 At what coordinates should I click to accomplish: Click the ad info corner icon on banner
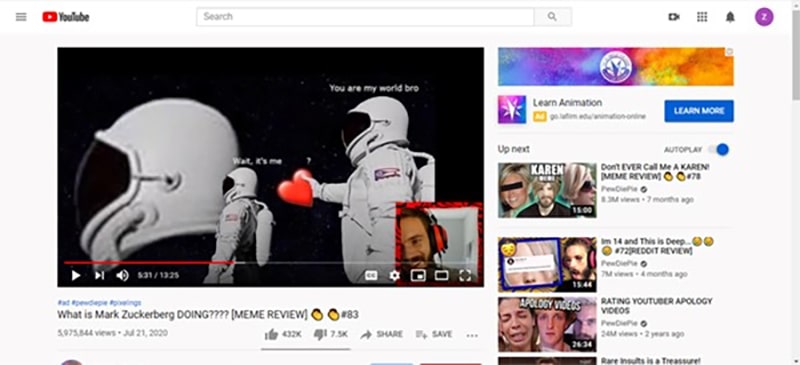730,52
